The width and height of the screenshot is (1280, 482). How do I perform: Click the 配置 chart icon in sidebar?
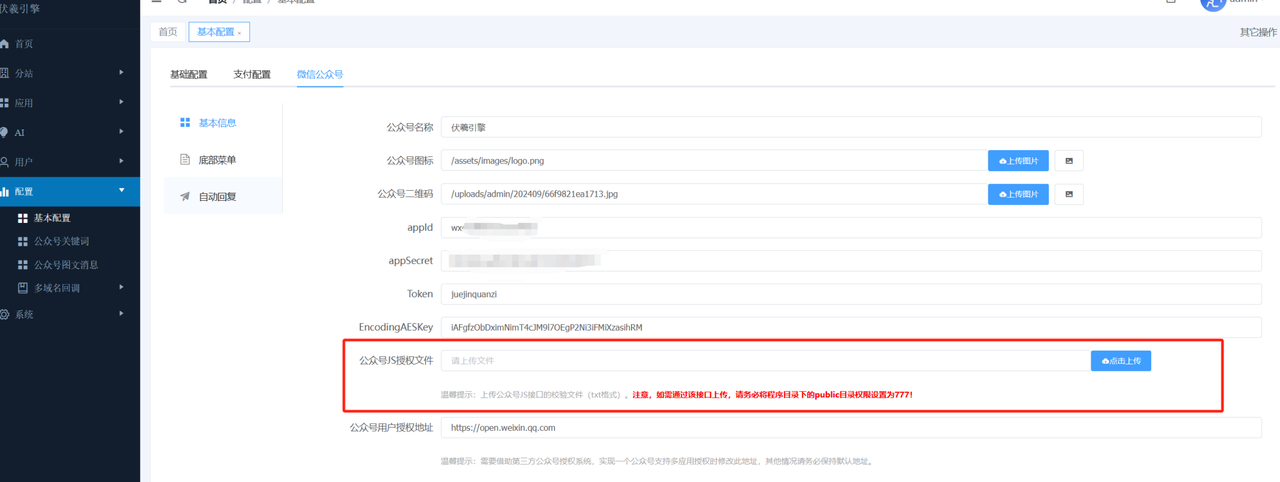pos(5,191)
